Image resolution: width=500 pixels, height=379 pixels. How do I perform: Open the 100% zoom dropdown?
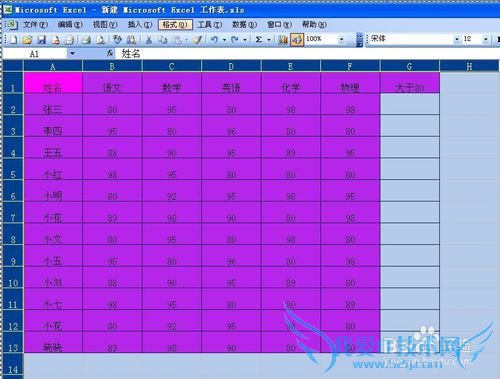click(x=341, y=39)
